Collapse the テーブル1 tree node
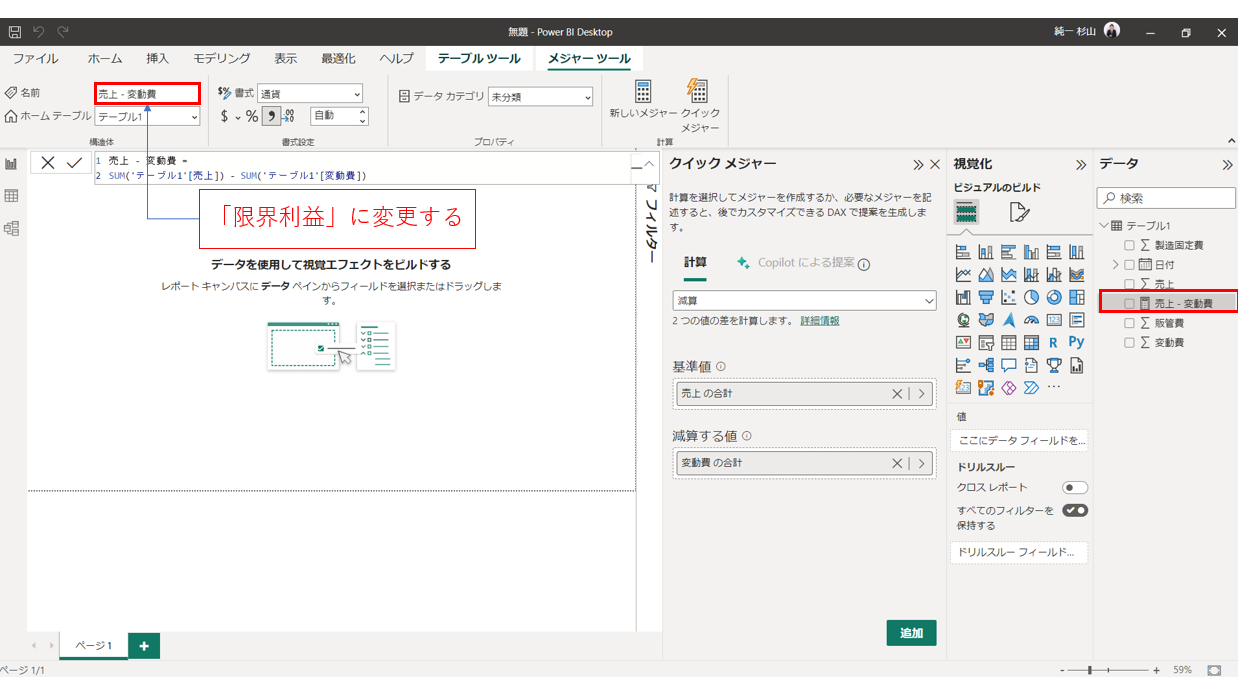Screen dimensions: 1238x696 (x=1104, y=226)
